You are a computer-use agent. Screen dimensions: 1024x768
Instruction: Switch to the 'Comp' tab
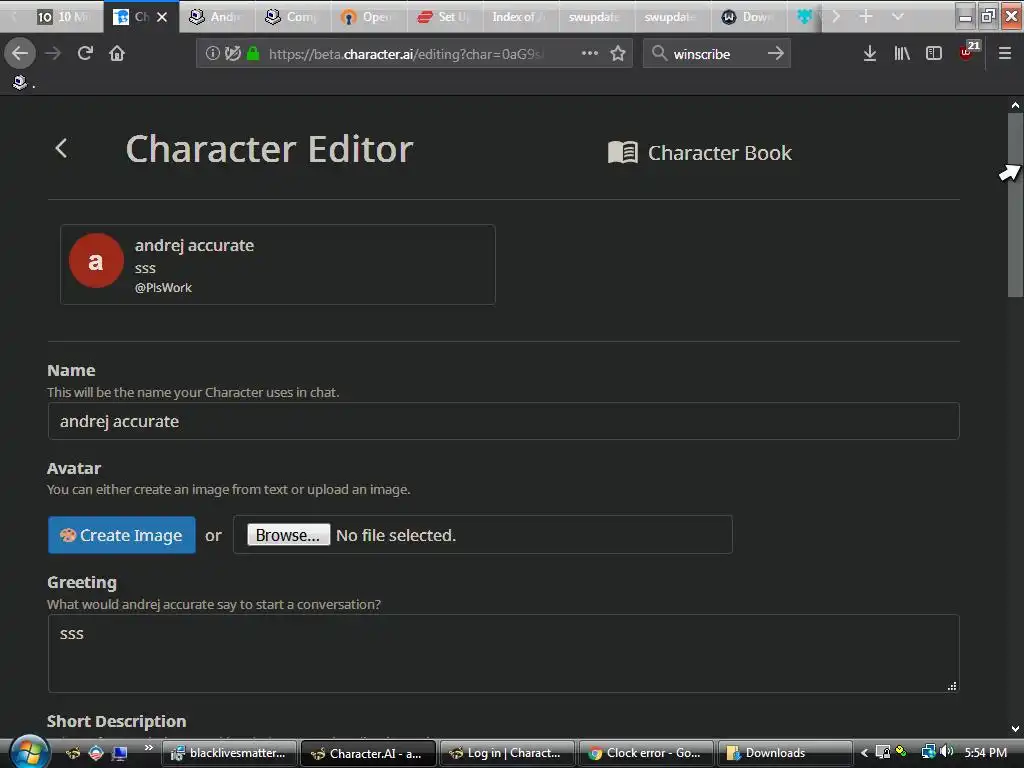tap(293, 17)
